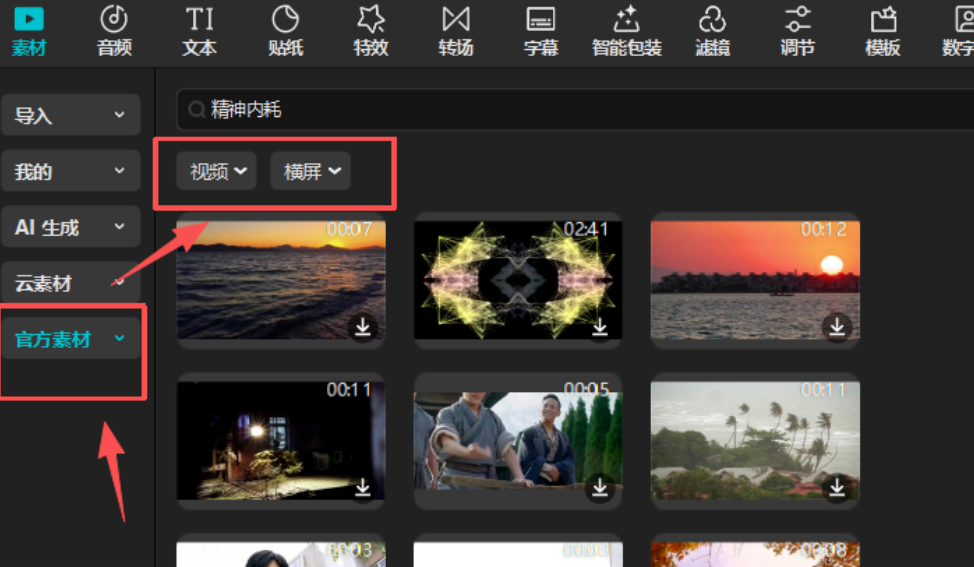
Task: Open the 贴纸 (Stickers) panel icon
Action: click(286, 19)
